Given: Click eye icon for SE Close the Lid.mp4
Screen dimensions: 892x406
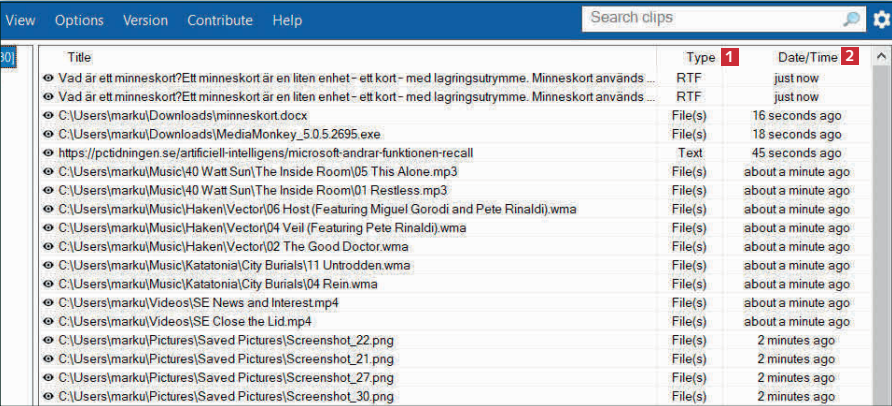Looking at the screenshot, I should [x=48, y=322].
